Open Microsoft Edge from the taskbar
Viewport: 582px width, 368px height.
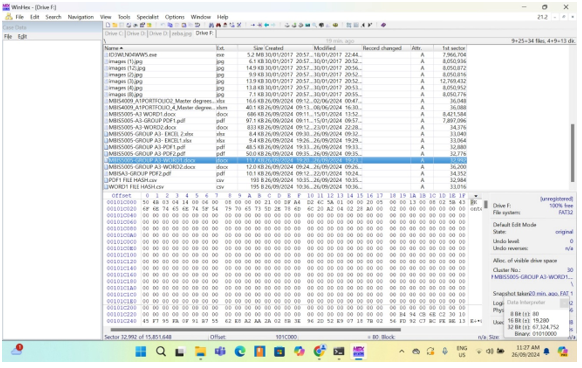pyautogui.click(x=240, y=351)
